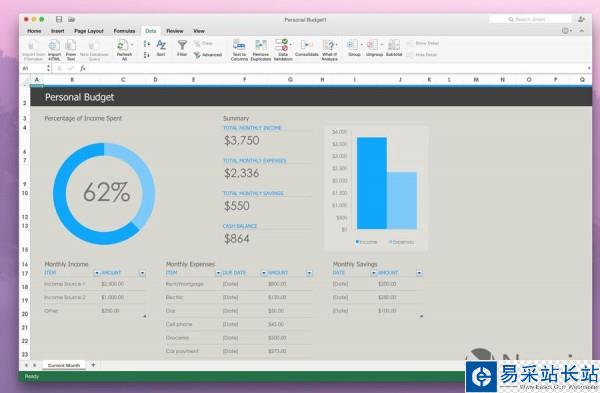Open Monthly Expenses DUE DATE filter dropdown
The height and width of the screenshot is (393, 600).
pyautogui.click(x=264, y=273)
